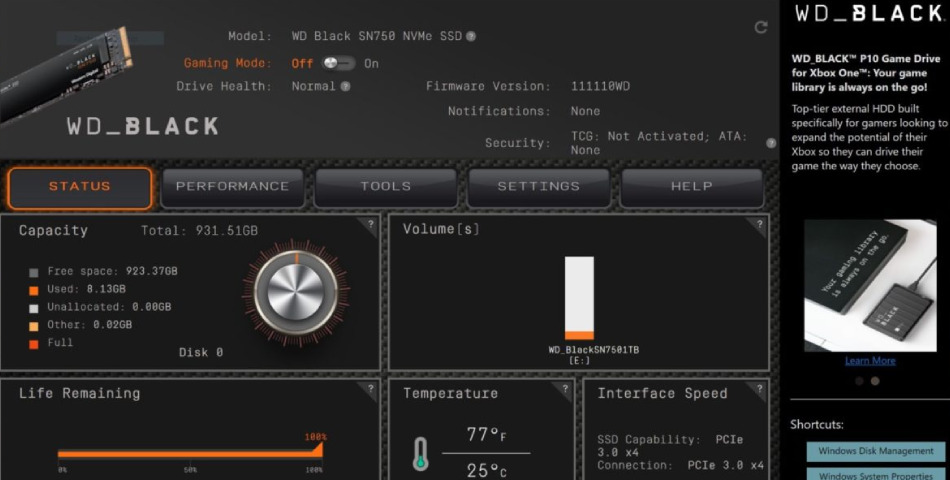
Task: Launch Windows Disk Management shortcut
Action: 876,451
